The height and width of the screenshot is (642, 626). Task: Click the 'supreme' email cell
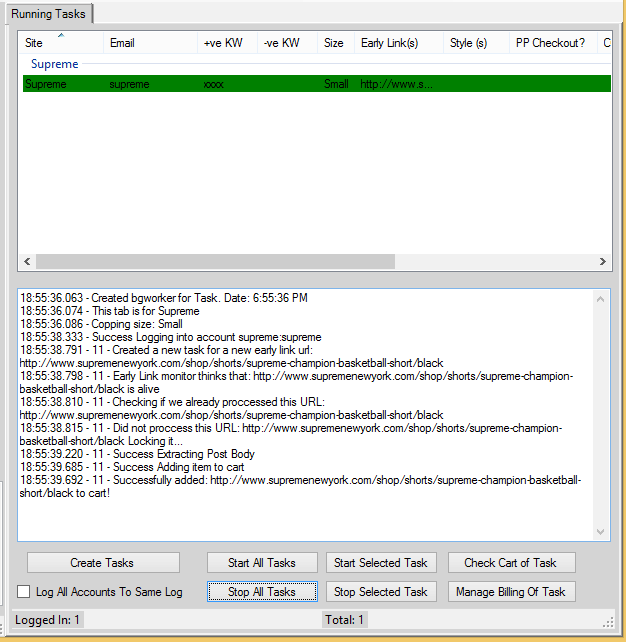[129, 84]
